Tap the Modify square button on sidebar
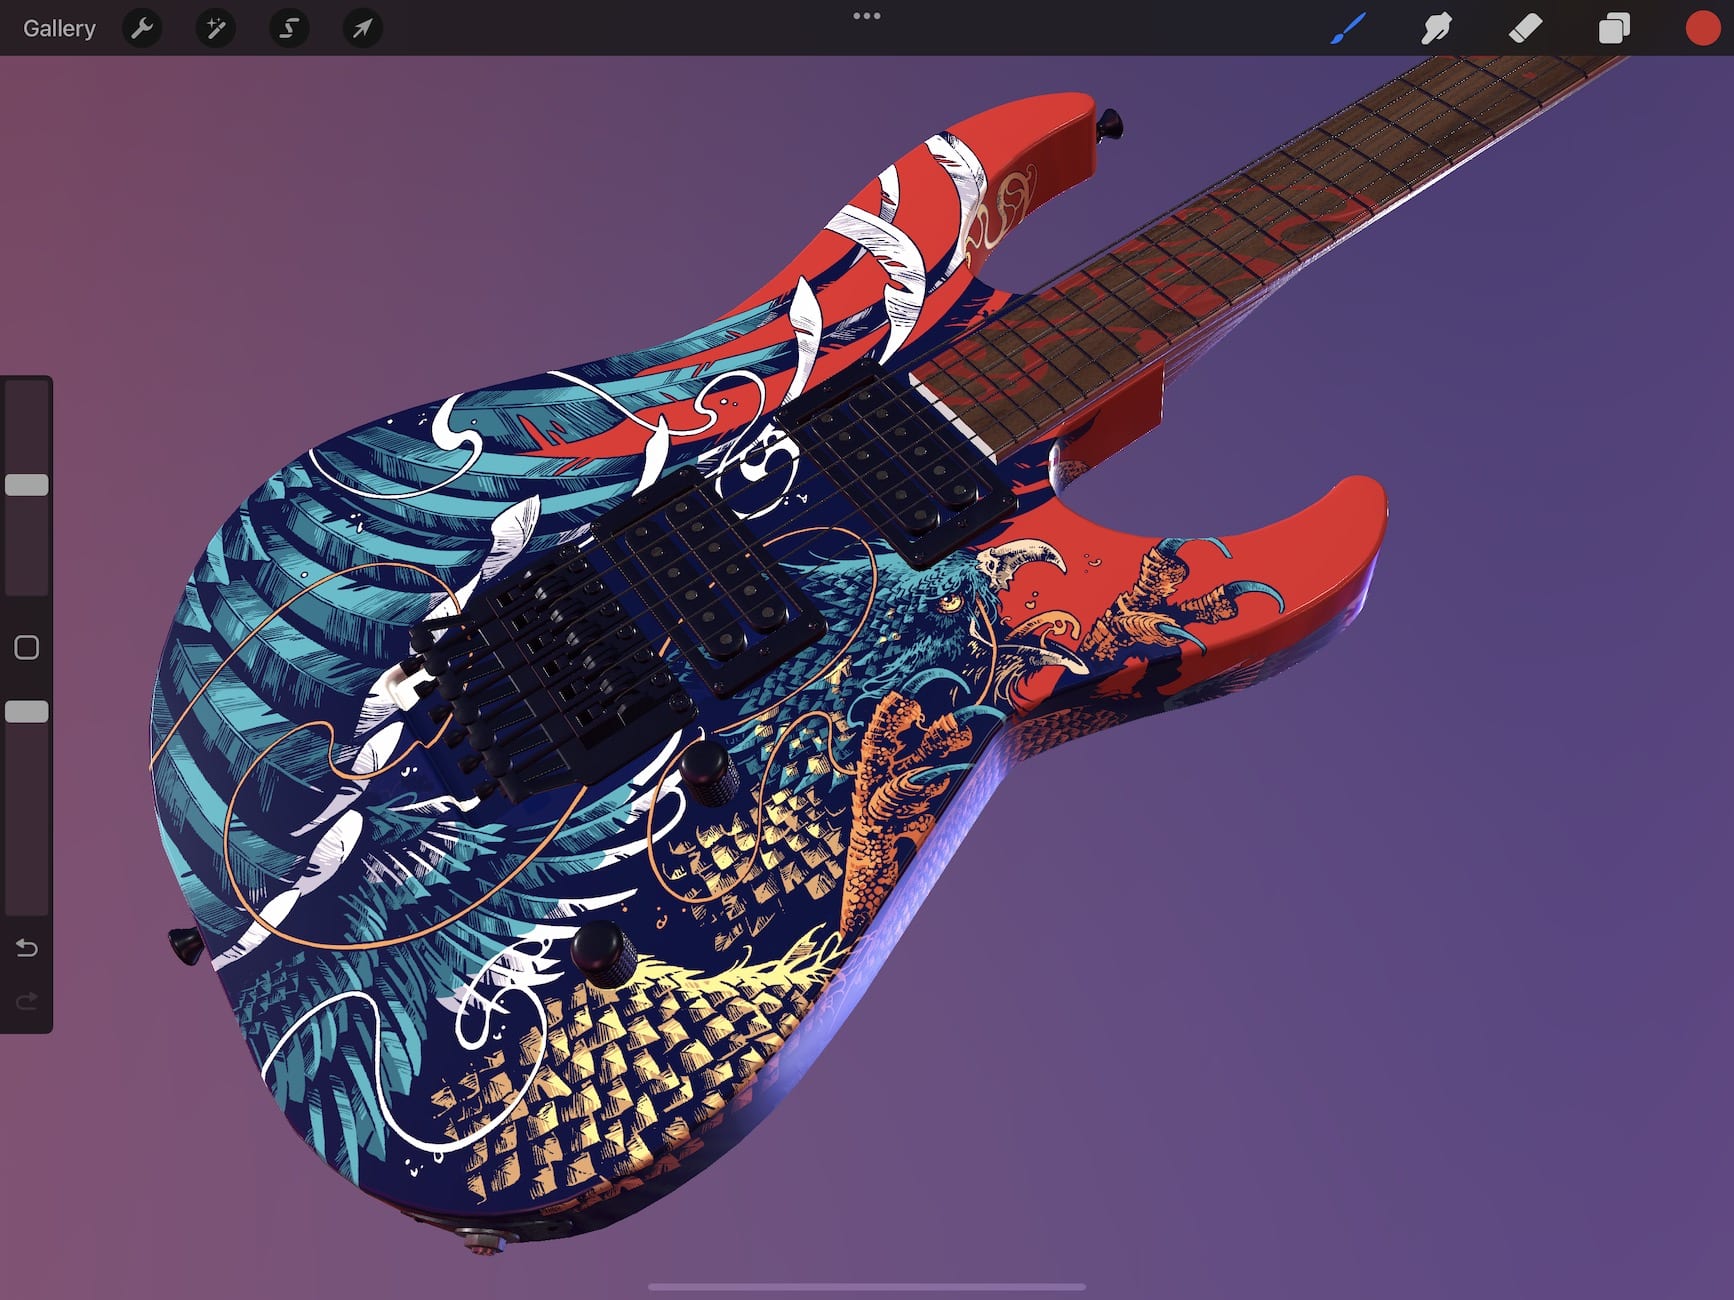The image size is (1734, 1300). pos(27,647)
